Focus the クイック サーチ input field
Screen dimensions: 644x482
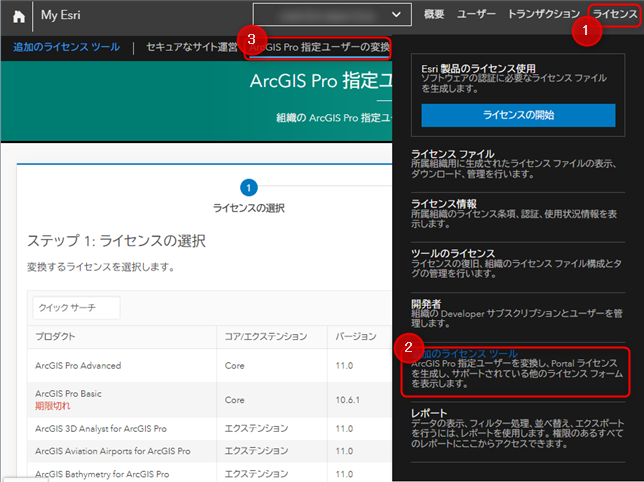click(76, 308)
